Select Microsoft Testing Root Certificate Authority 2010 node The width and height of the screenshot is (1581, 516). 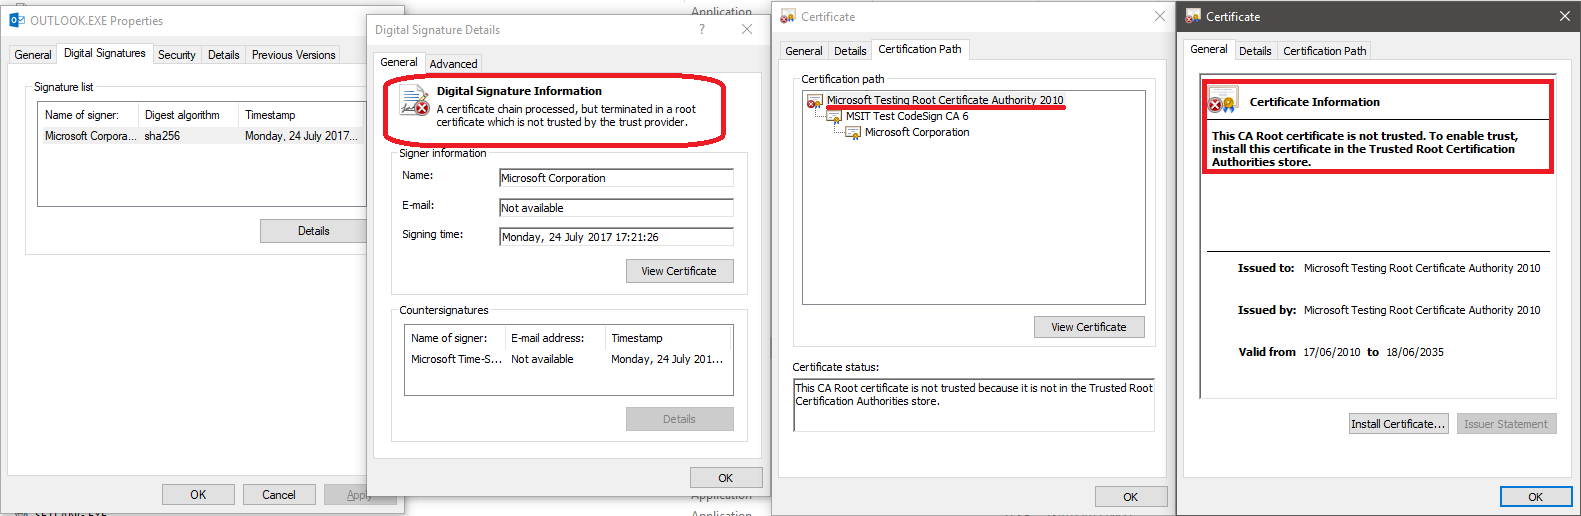coord(945,100)
